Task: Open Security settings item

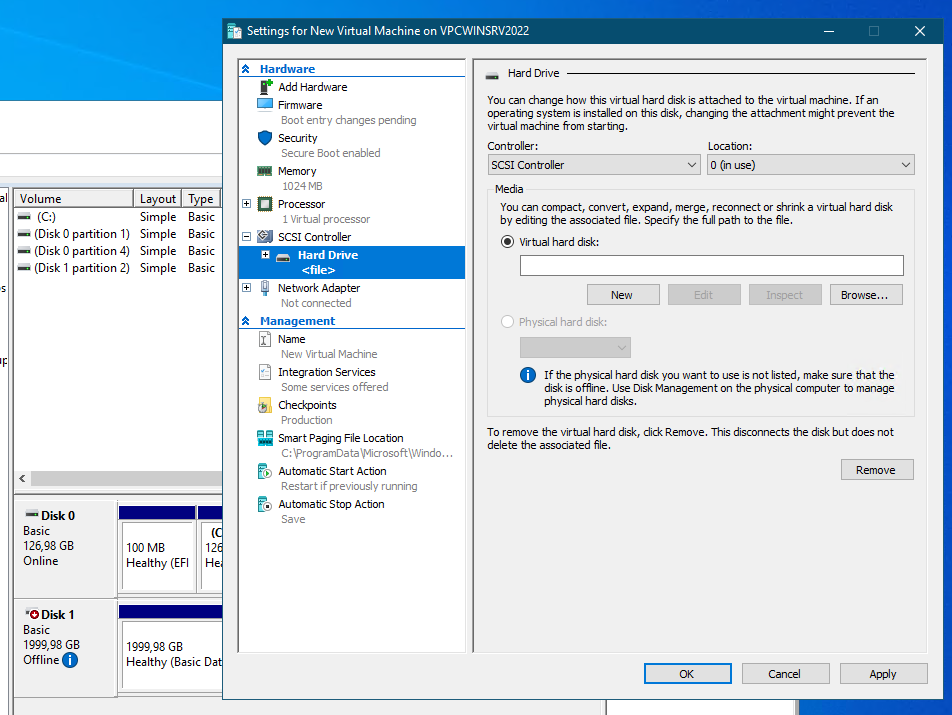Action: 298,138
